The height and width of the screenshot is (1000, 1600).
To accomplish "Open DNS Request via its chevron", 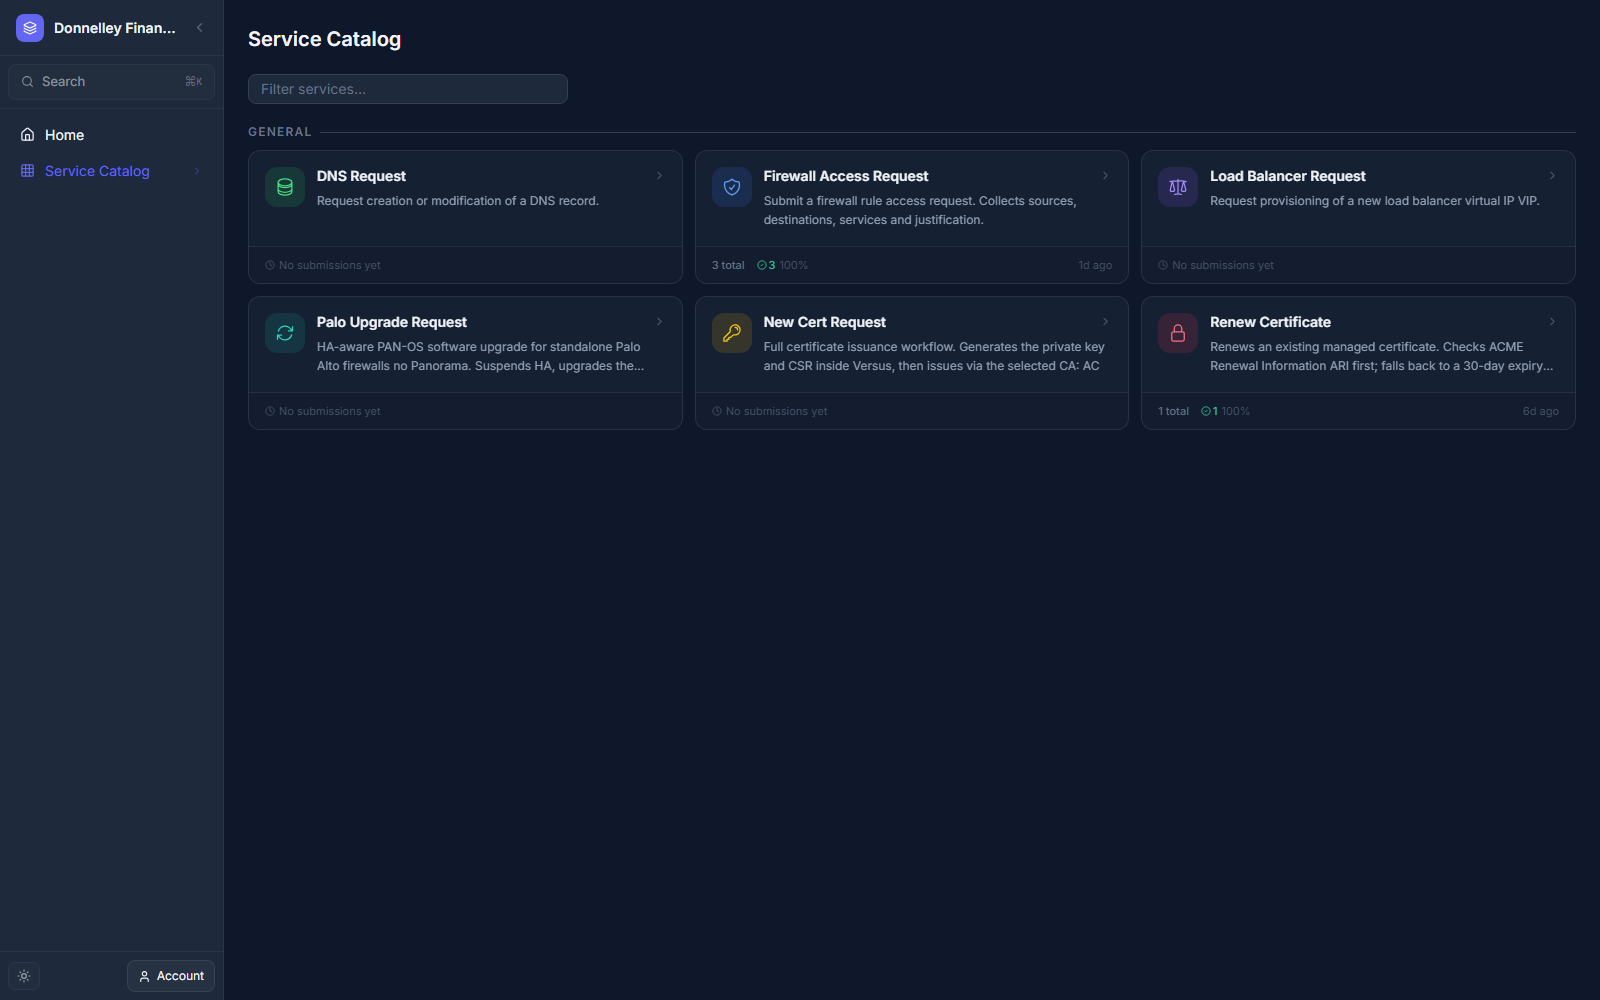I will 659,176.
